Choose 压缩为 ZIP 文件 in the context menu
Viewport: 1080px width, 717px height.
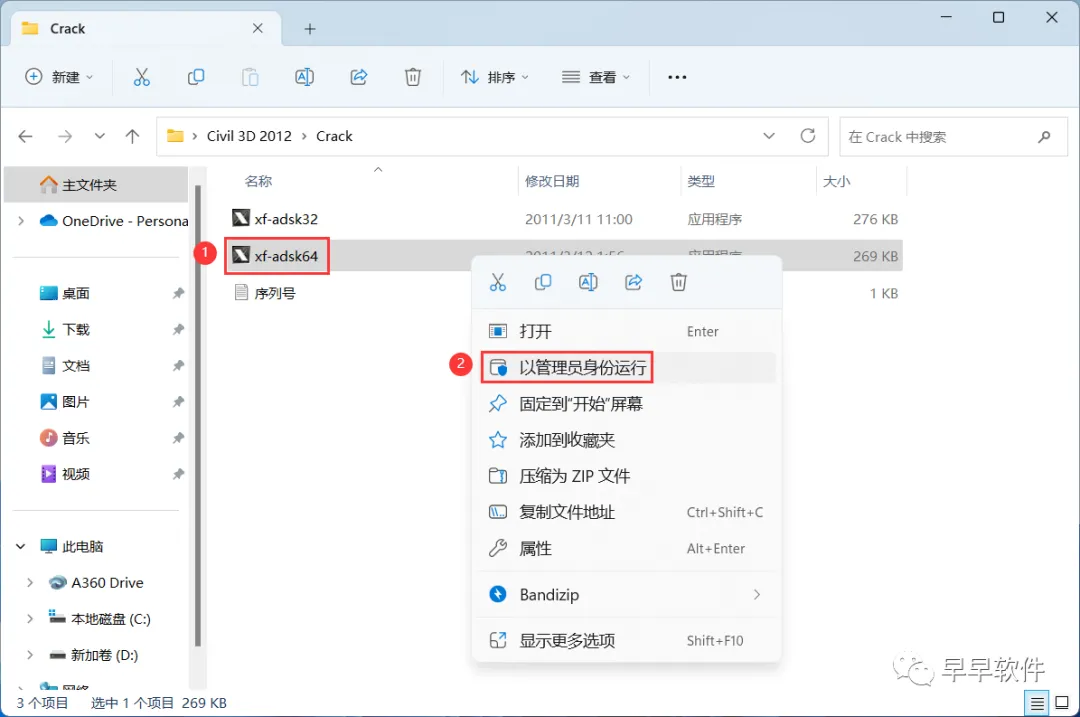(x=627, y=476)
